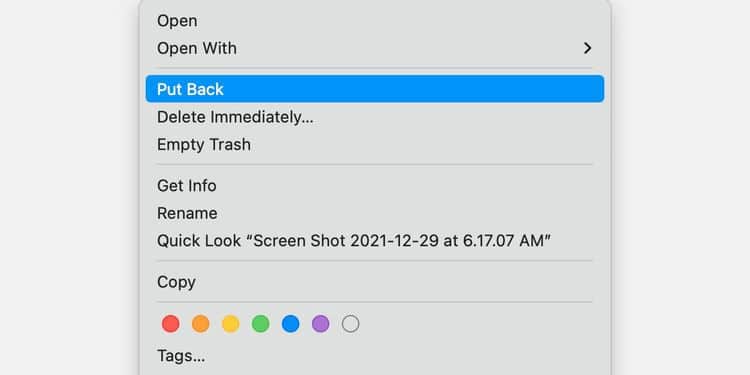Select Delete Immediately… option
The image size is (750, 375).
(x=375, y=117)
